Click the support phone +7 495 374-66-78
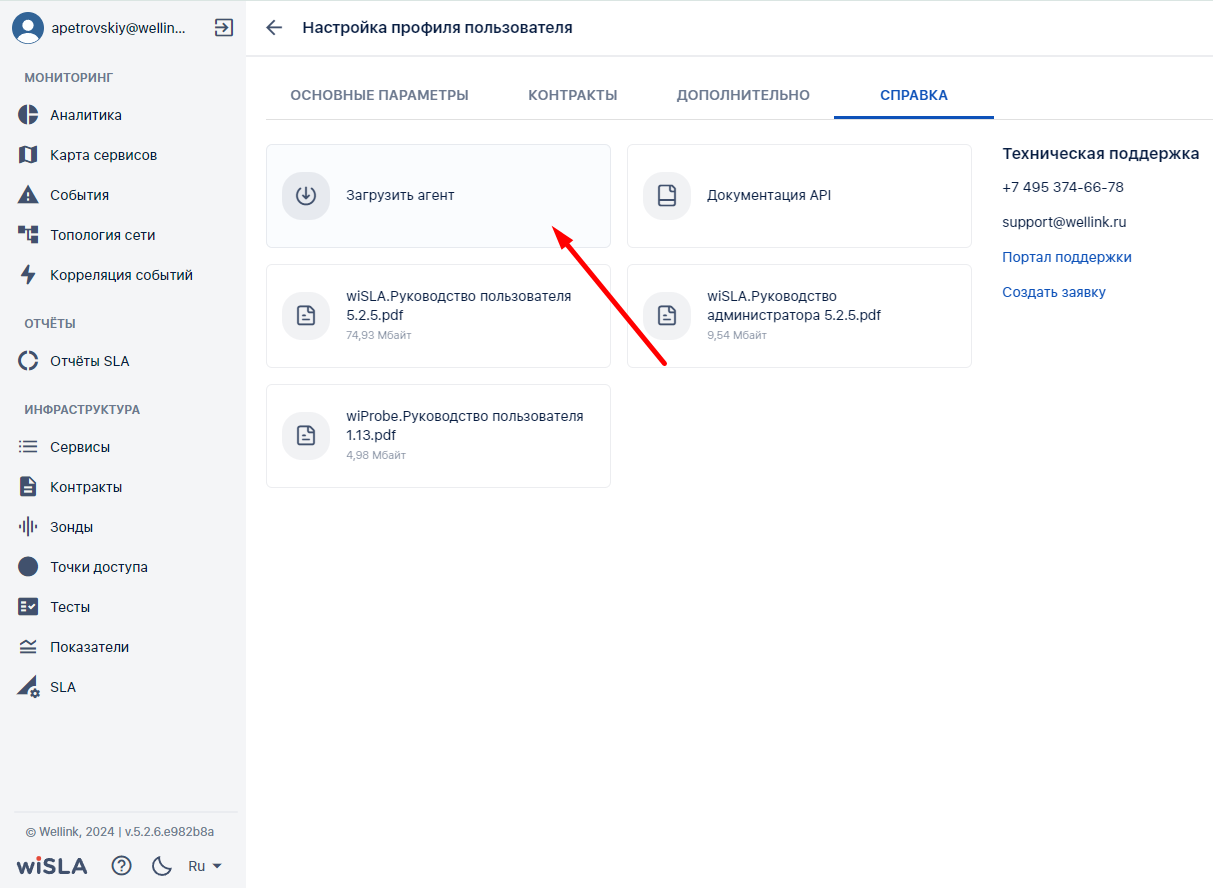 [1063, 187]
